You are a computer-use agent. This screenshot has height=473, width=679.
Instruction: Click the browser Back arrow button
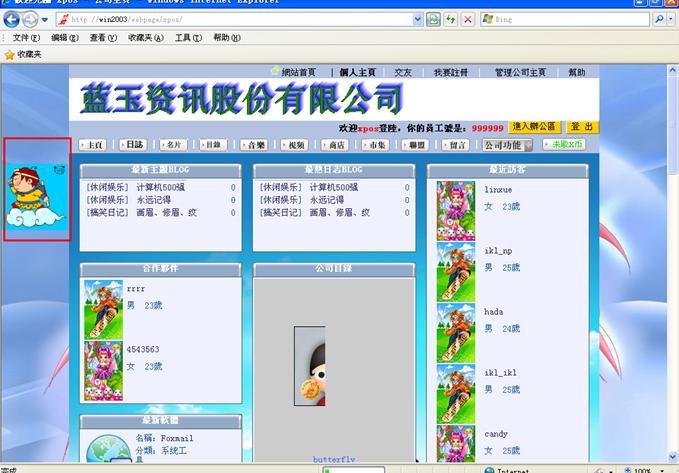(11, 20)
